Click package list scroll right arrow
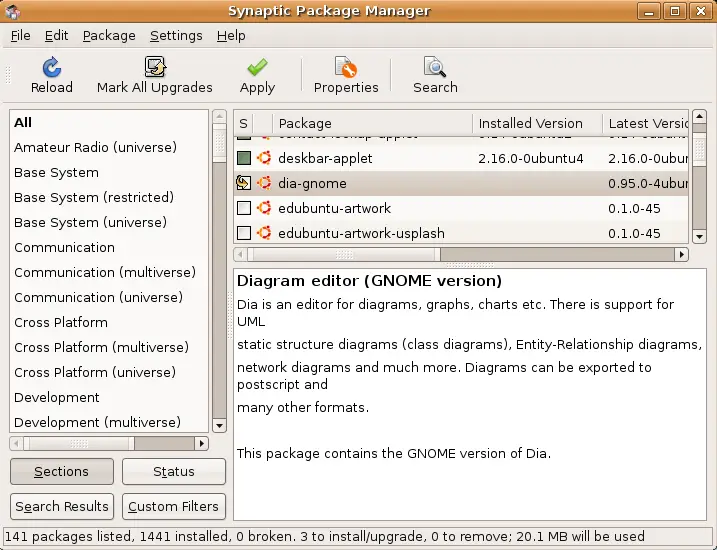 [682, 254]
